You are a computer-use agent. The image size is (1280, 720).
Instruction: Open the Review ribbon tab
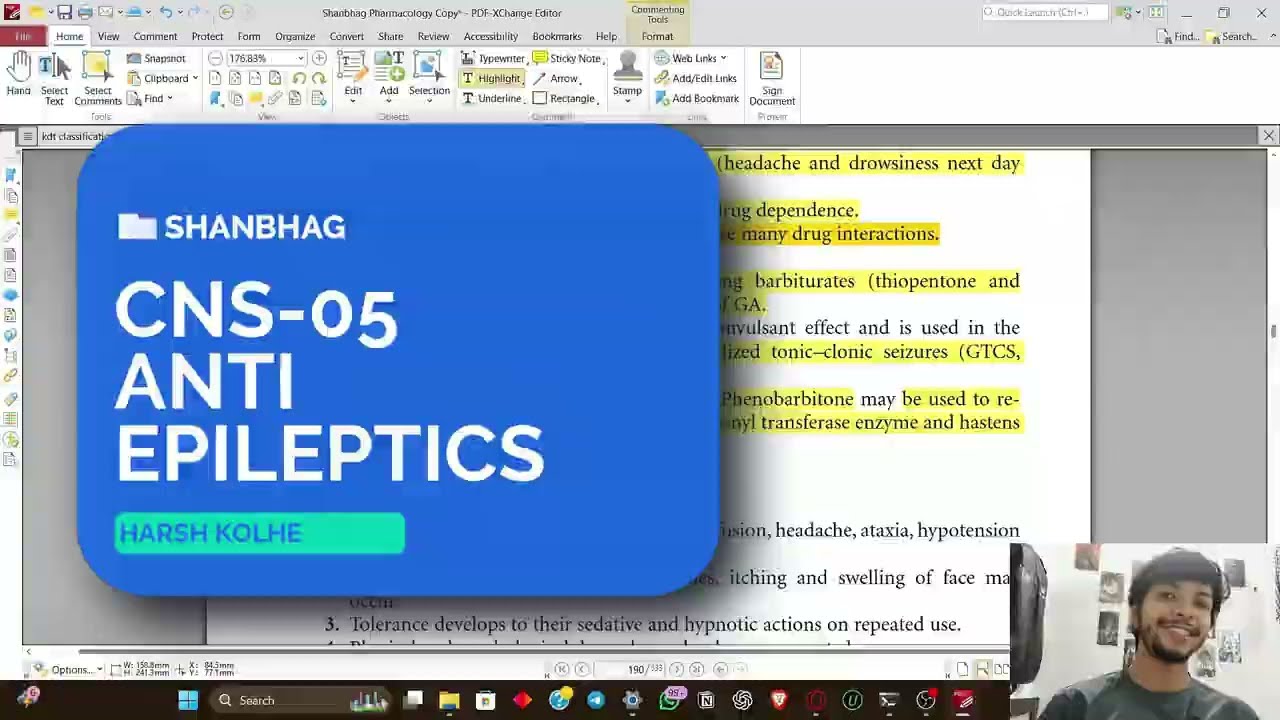[433, 36]
